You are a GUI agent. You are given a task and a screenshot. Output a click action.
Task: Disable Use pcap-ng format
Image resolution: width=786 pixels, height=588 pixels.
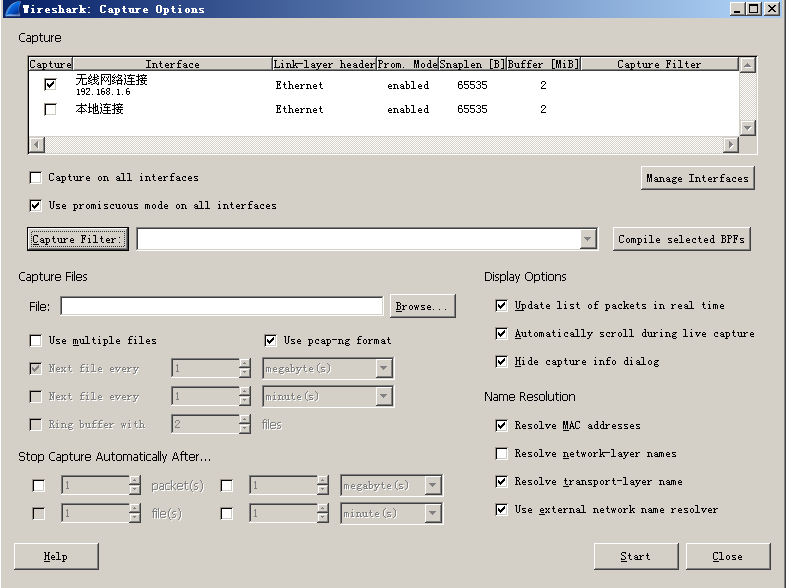[x=270, y=340]
